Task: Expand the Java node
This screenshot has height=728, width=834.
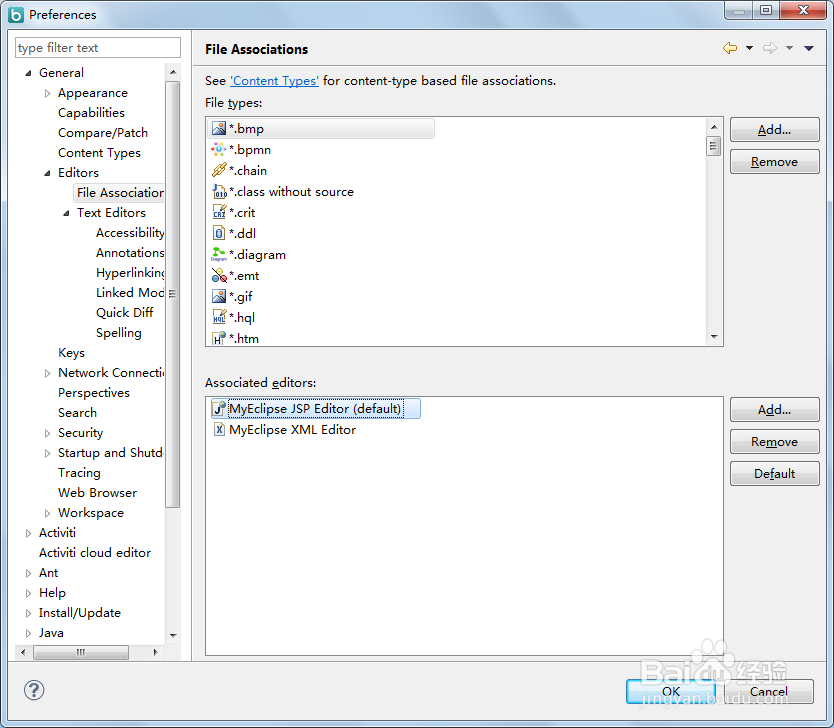Action: tap(28, 633)
